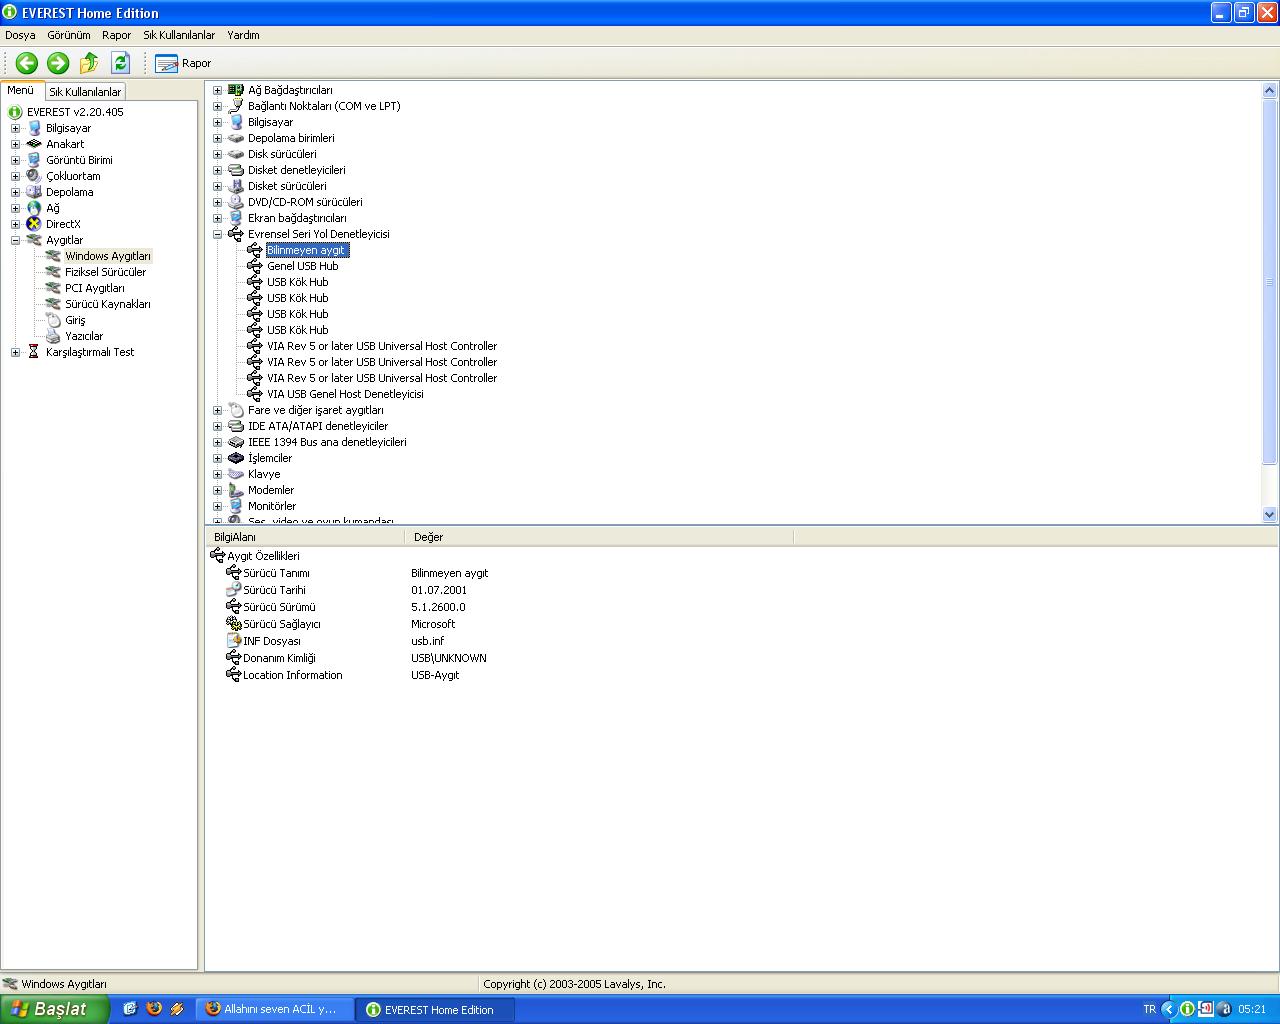Image resolution: width=1280 pixels, height=1024 pixels.
Task: Click the Up one level toolbar icon
Action: coord(89,63)
